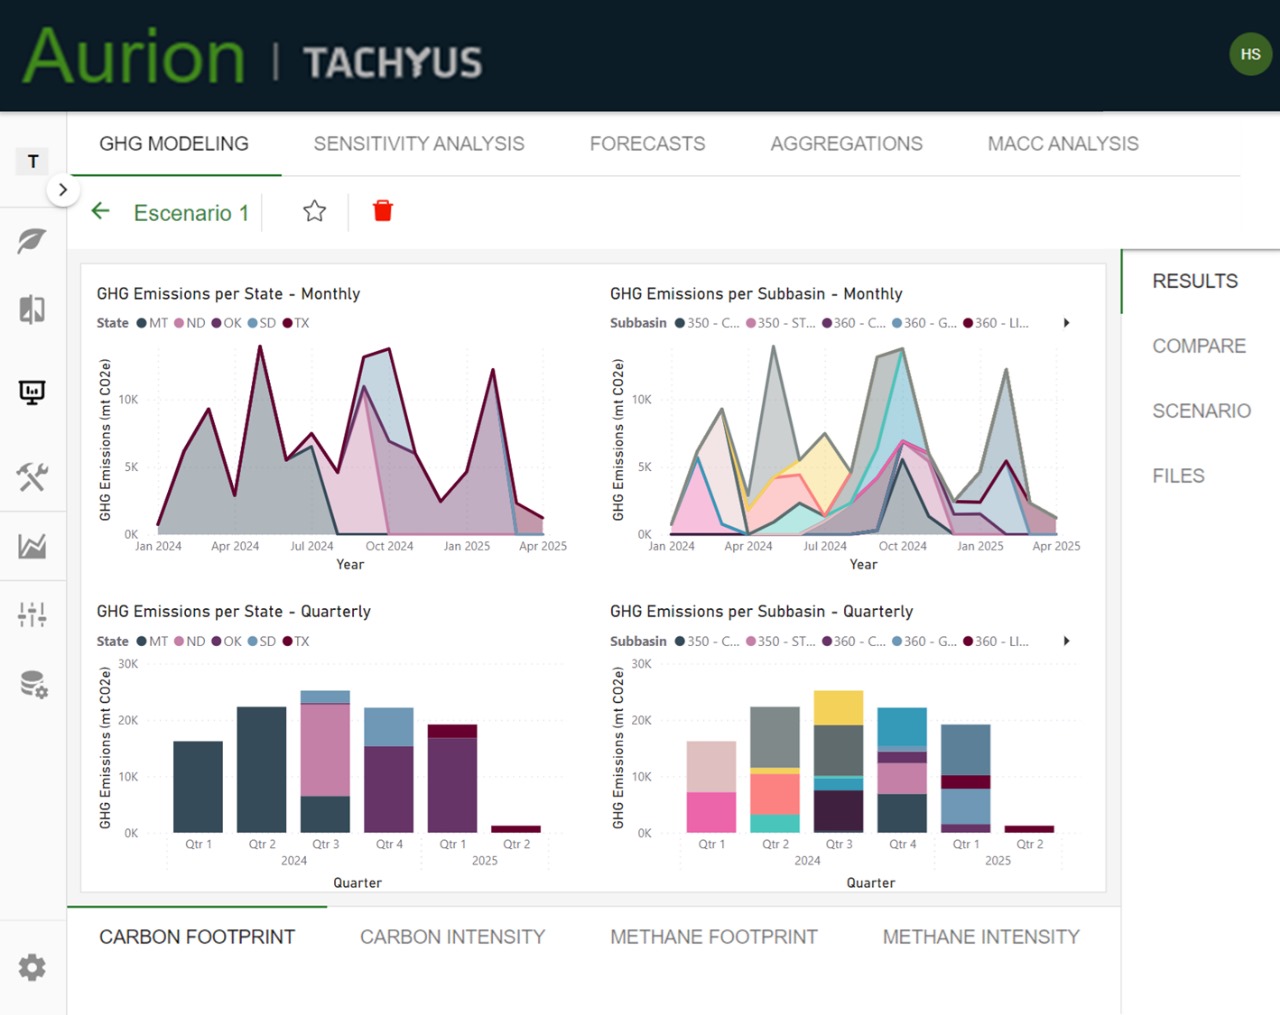Screen dimensions: 1280x1015
Task: Toggle TX legend in State Quarterly chart
Action: (x=296, y=641)
